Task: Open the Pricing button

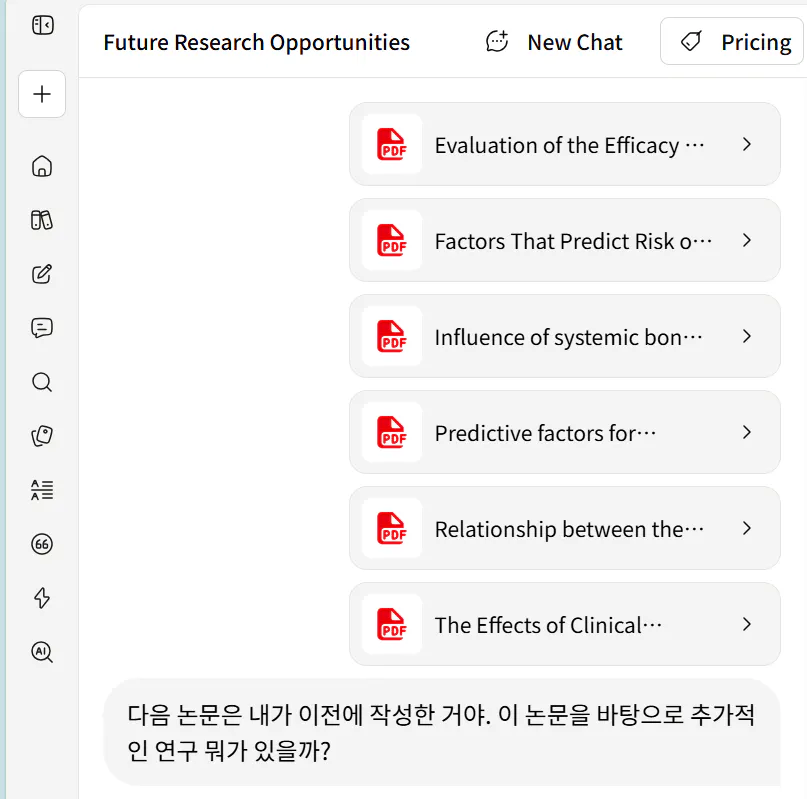Action: coord(732,41)
